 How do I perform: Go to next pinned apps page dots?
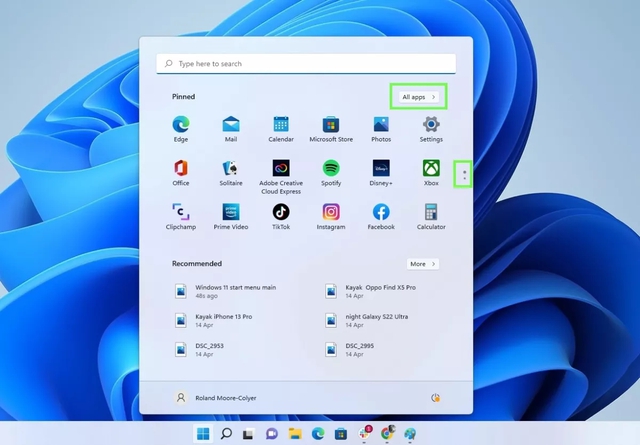tap(464, 175)
